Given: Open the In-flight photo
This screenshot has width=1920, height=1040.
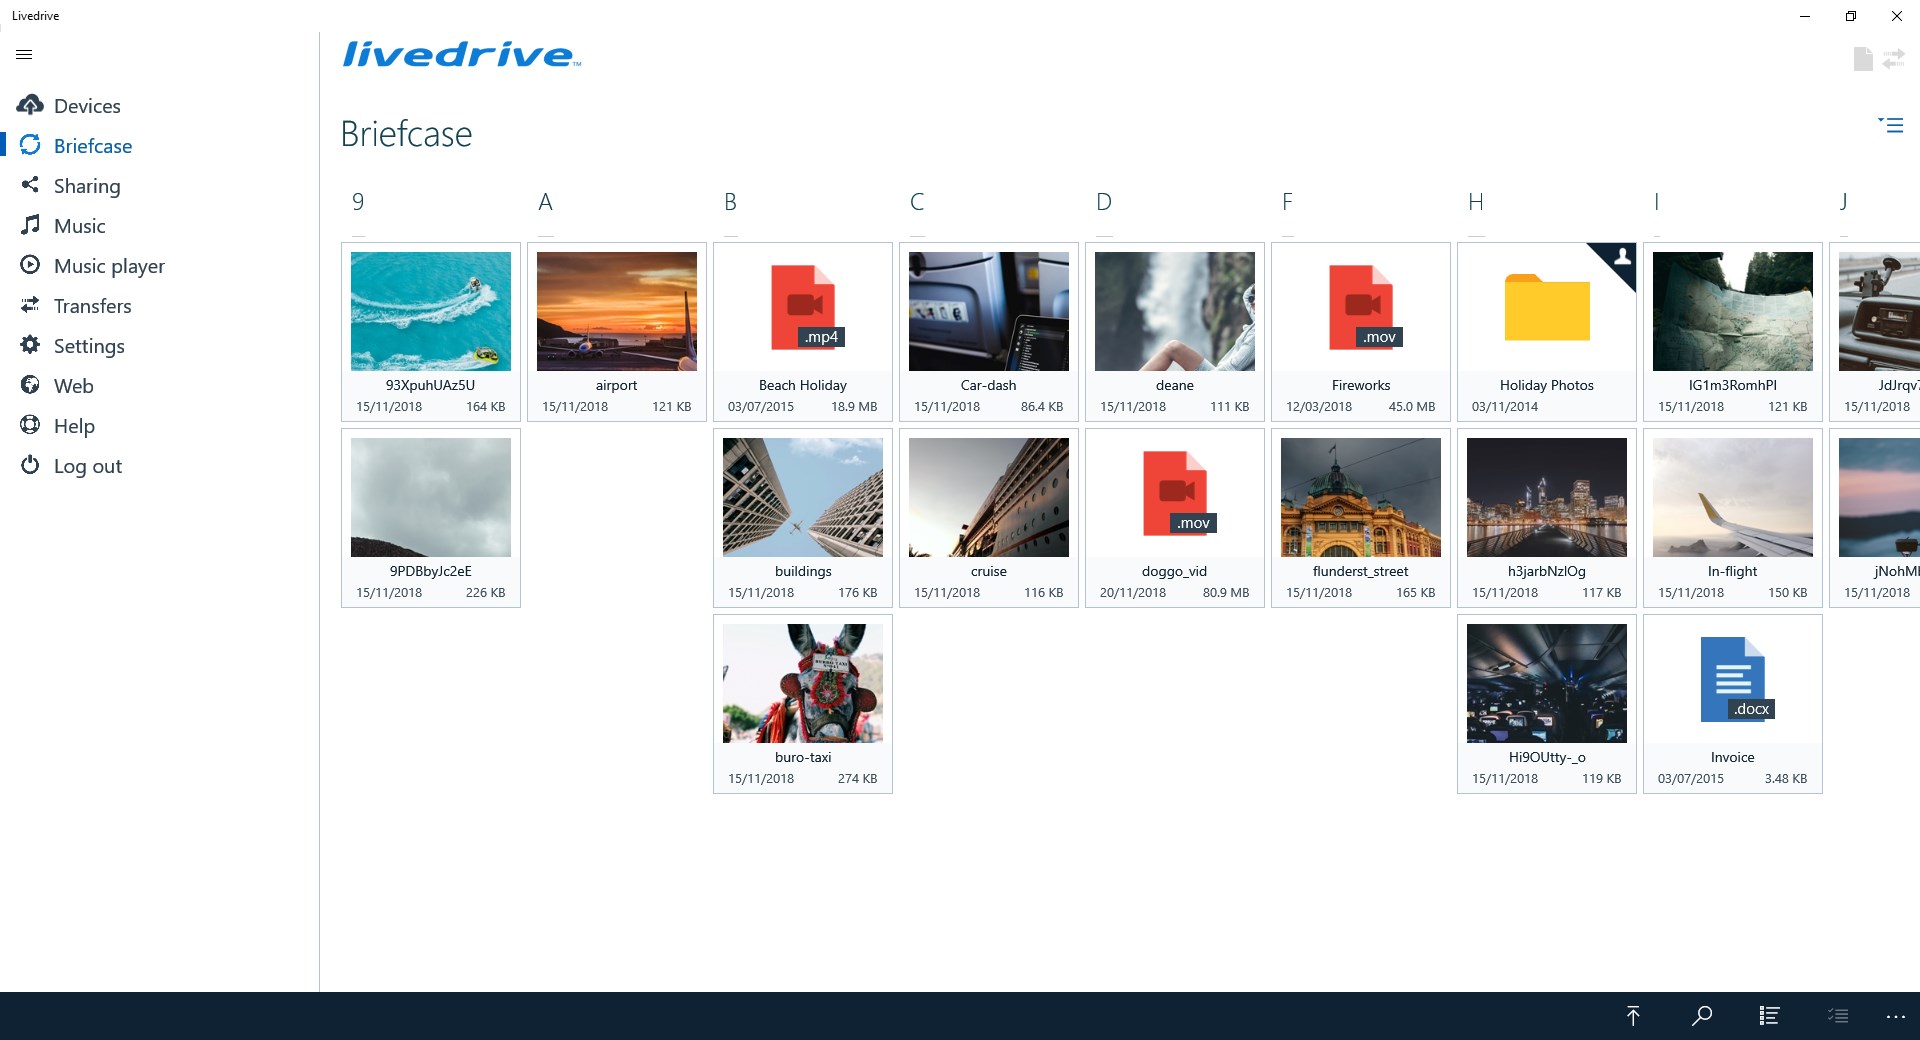Looking at the screenshot, I should (x=1733, y=518).
